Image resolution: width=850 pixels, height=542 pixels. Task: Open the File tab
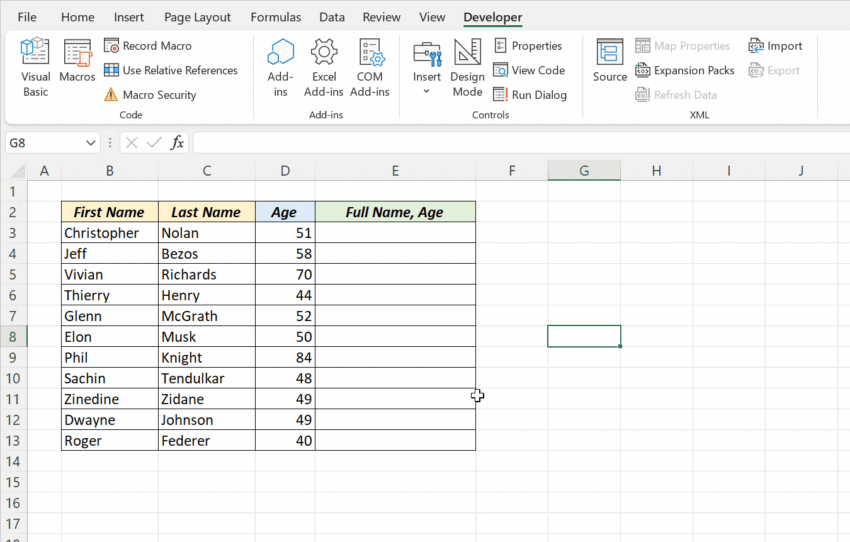27,17
